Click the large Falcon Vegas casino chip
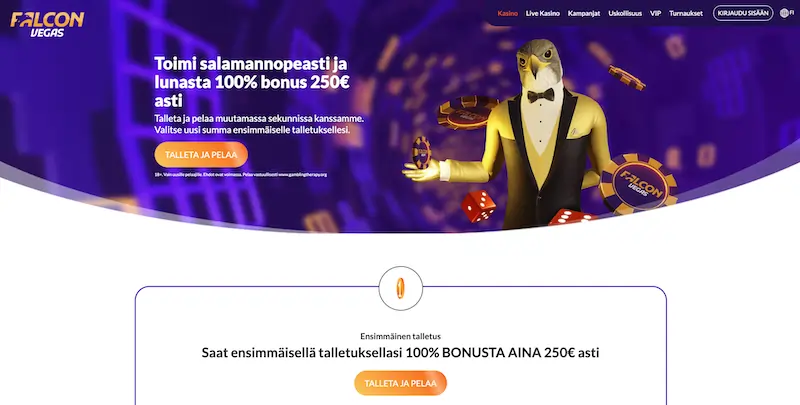Viewport: 800px width, 405px height. tap(638, 184)
